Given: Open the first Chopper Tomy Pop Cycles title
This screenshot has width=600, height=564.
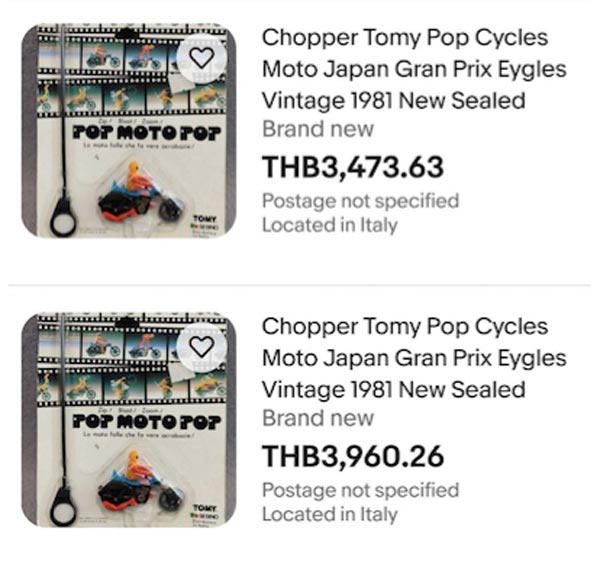Looking at the screenshot, I should 405,69.
